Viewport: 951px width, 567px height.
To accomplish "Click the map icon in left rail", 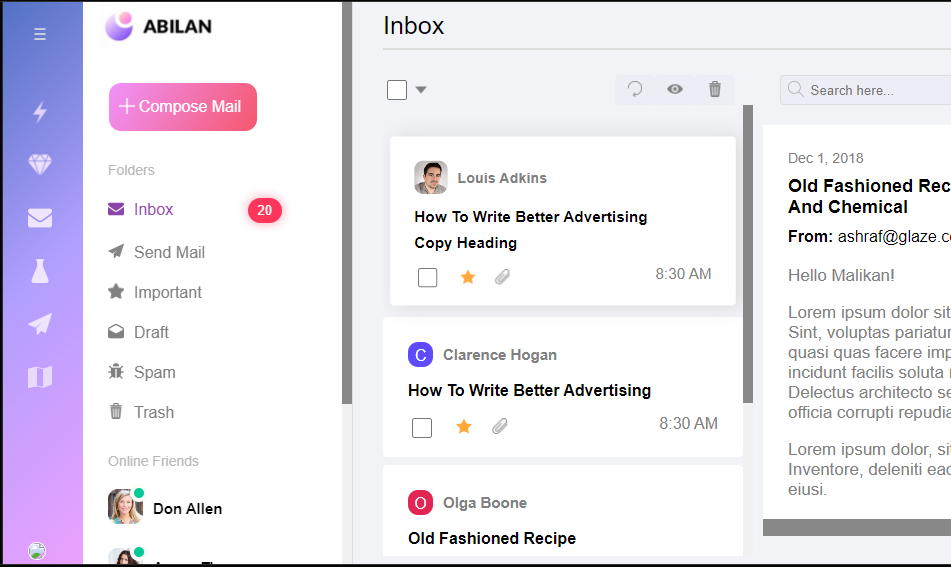I will click(40, 377).
